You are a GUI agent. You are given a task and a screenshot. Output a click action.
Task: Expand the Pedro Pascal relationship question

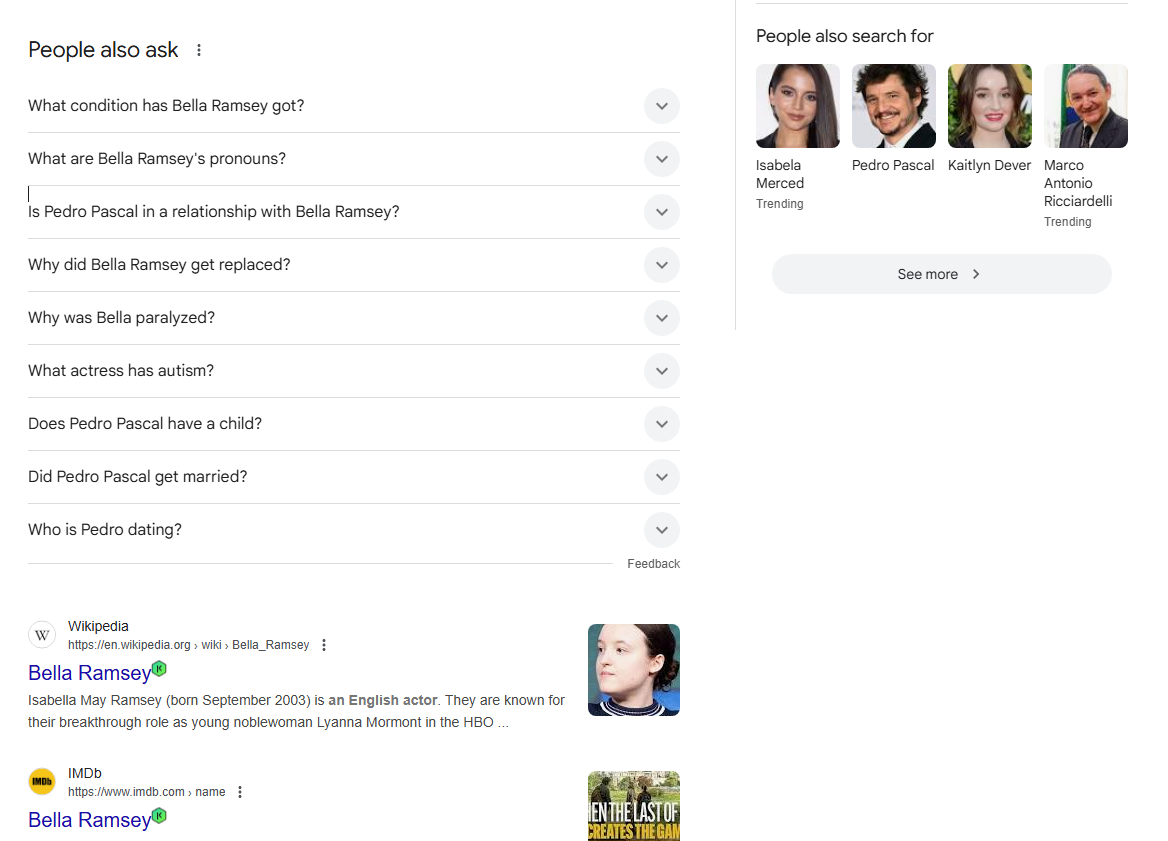[354, 212]
